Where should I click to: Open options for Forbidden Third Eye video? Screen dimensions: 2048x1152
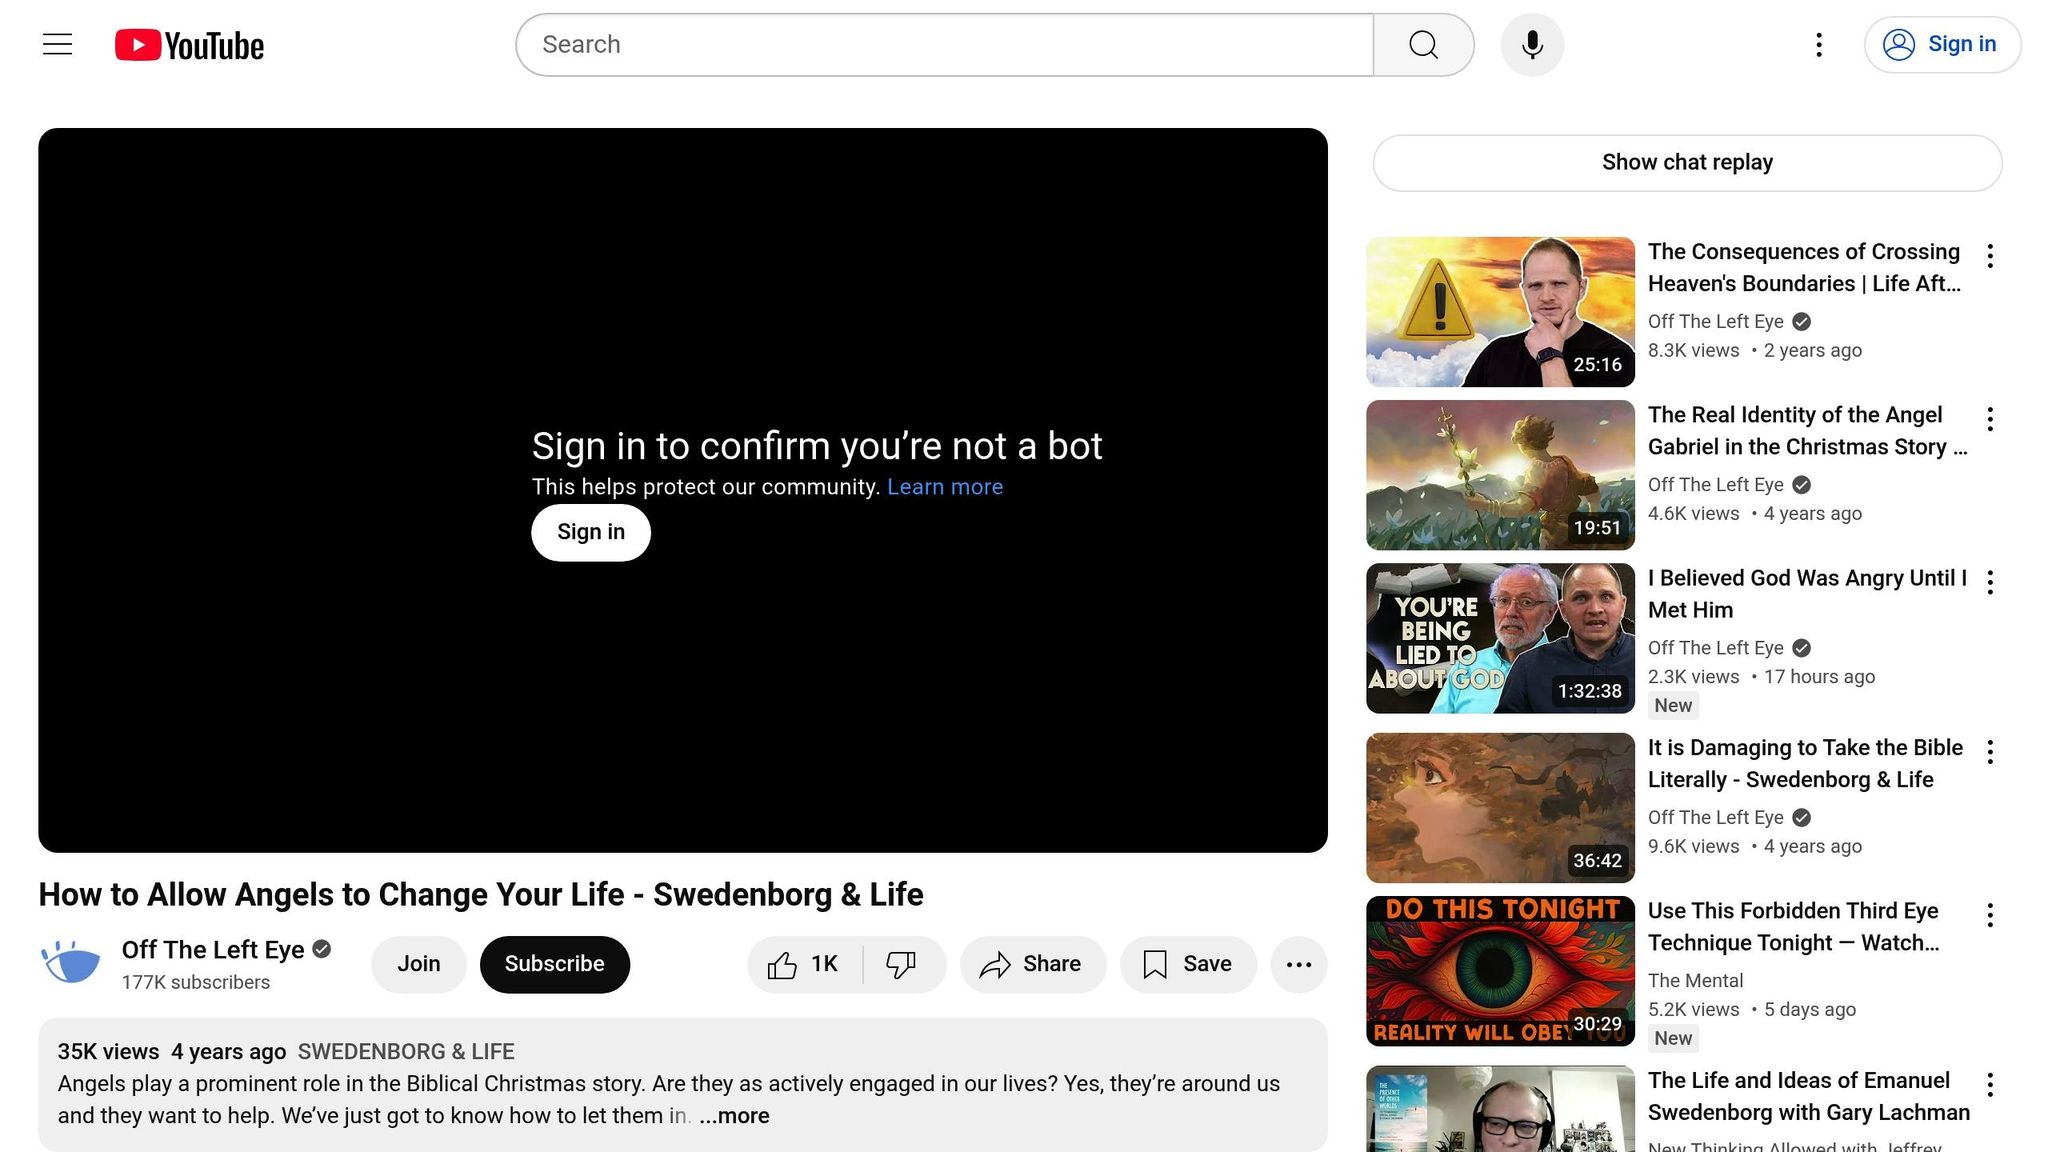(1990, 915)
